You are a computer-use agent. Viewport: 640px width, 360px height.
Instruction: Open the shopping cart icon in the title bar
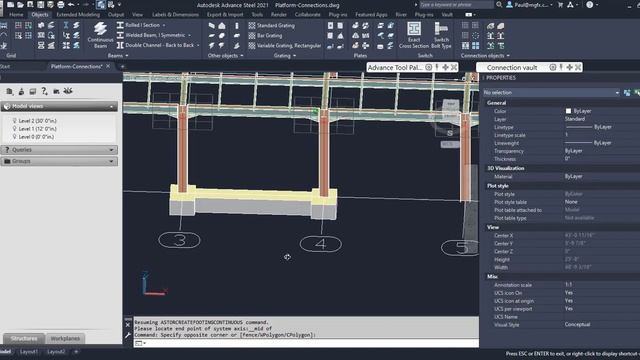560,5
